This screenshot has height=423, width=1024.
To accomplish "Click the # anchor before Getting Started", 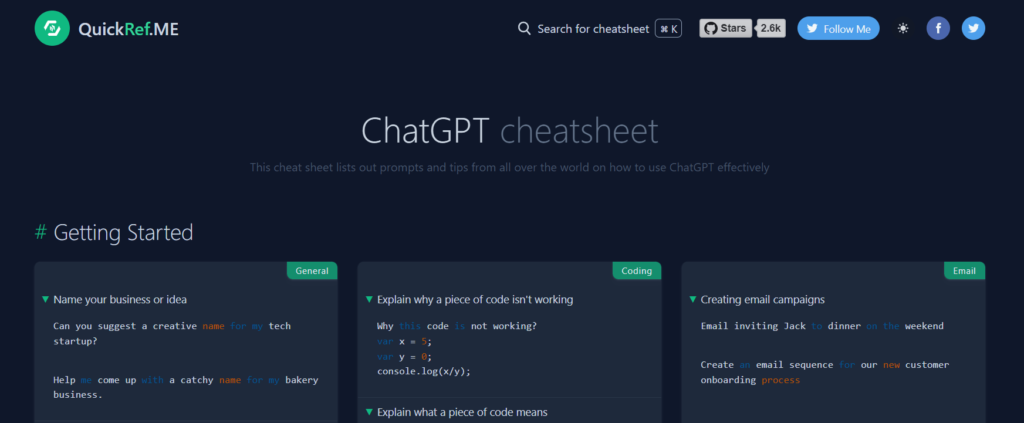I will [40, 232].
